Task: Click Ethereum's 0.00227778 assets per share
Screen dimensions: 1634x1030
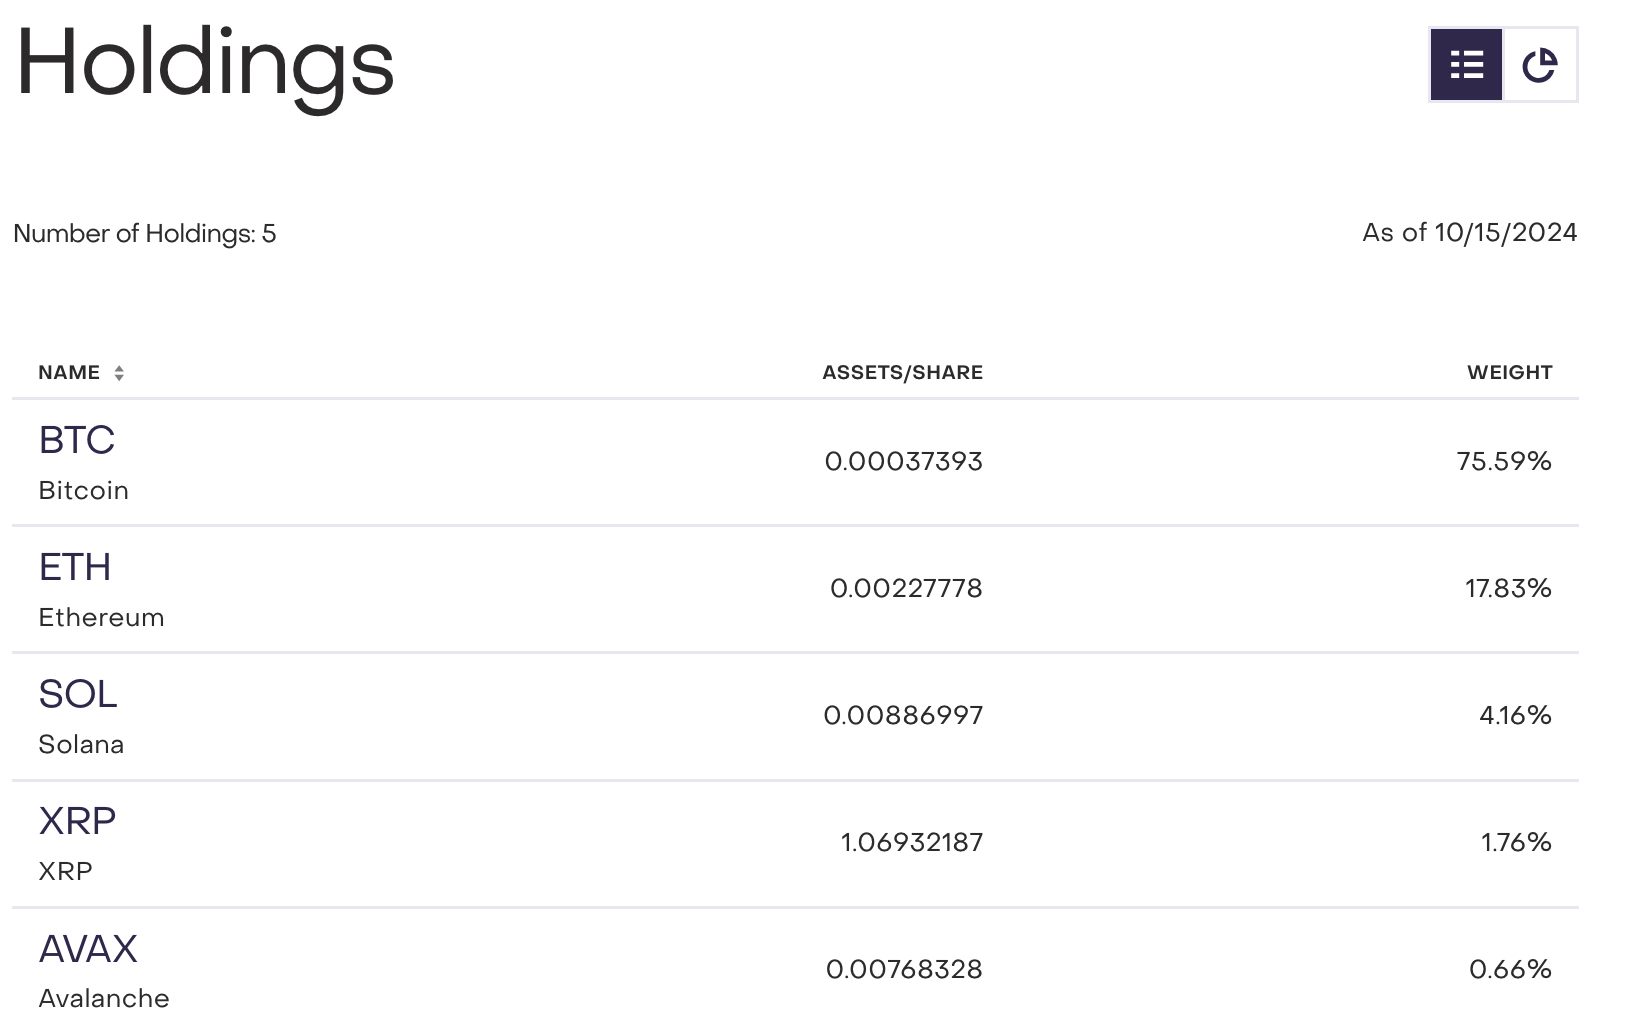Action: (x=906, y=588)
